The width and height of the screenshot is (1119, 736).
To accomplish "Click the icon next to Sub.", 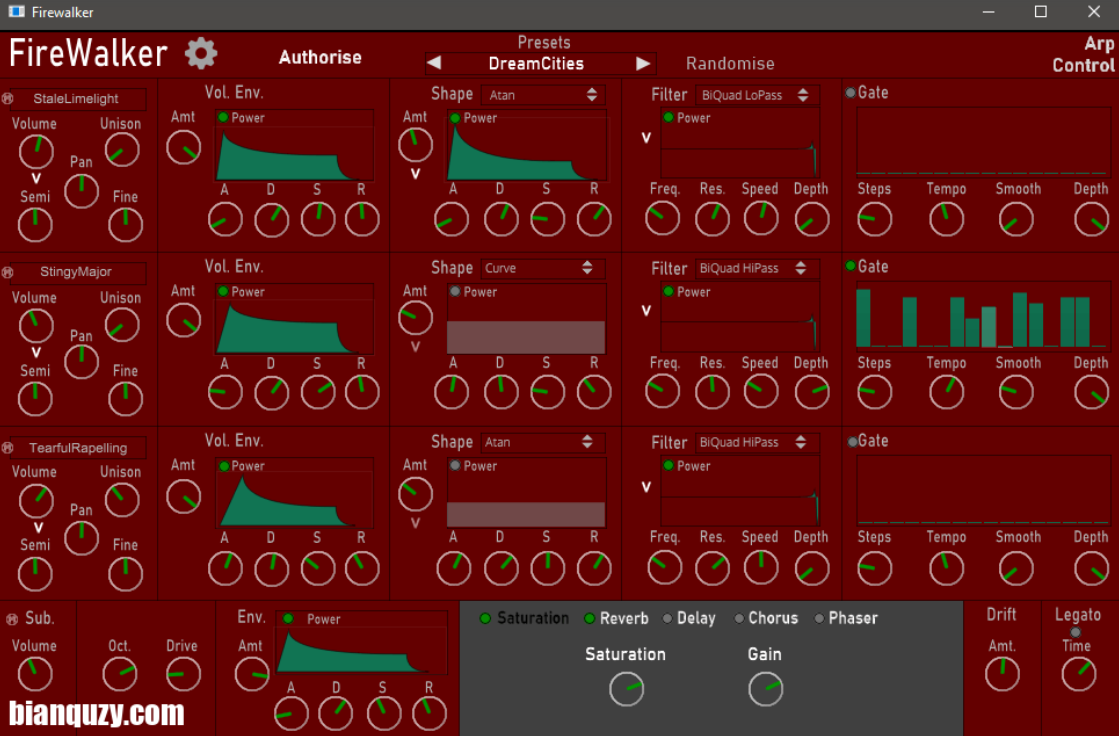I will coord(12,619).
